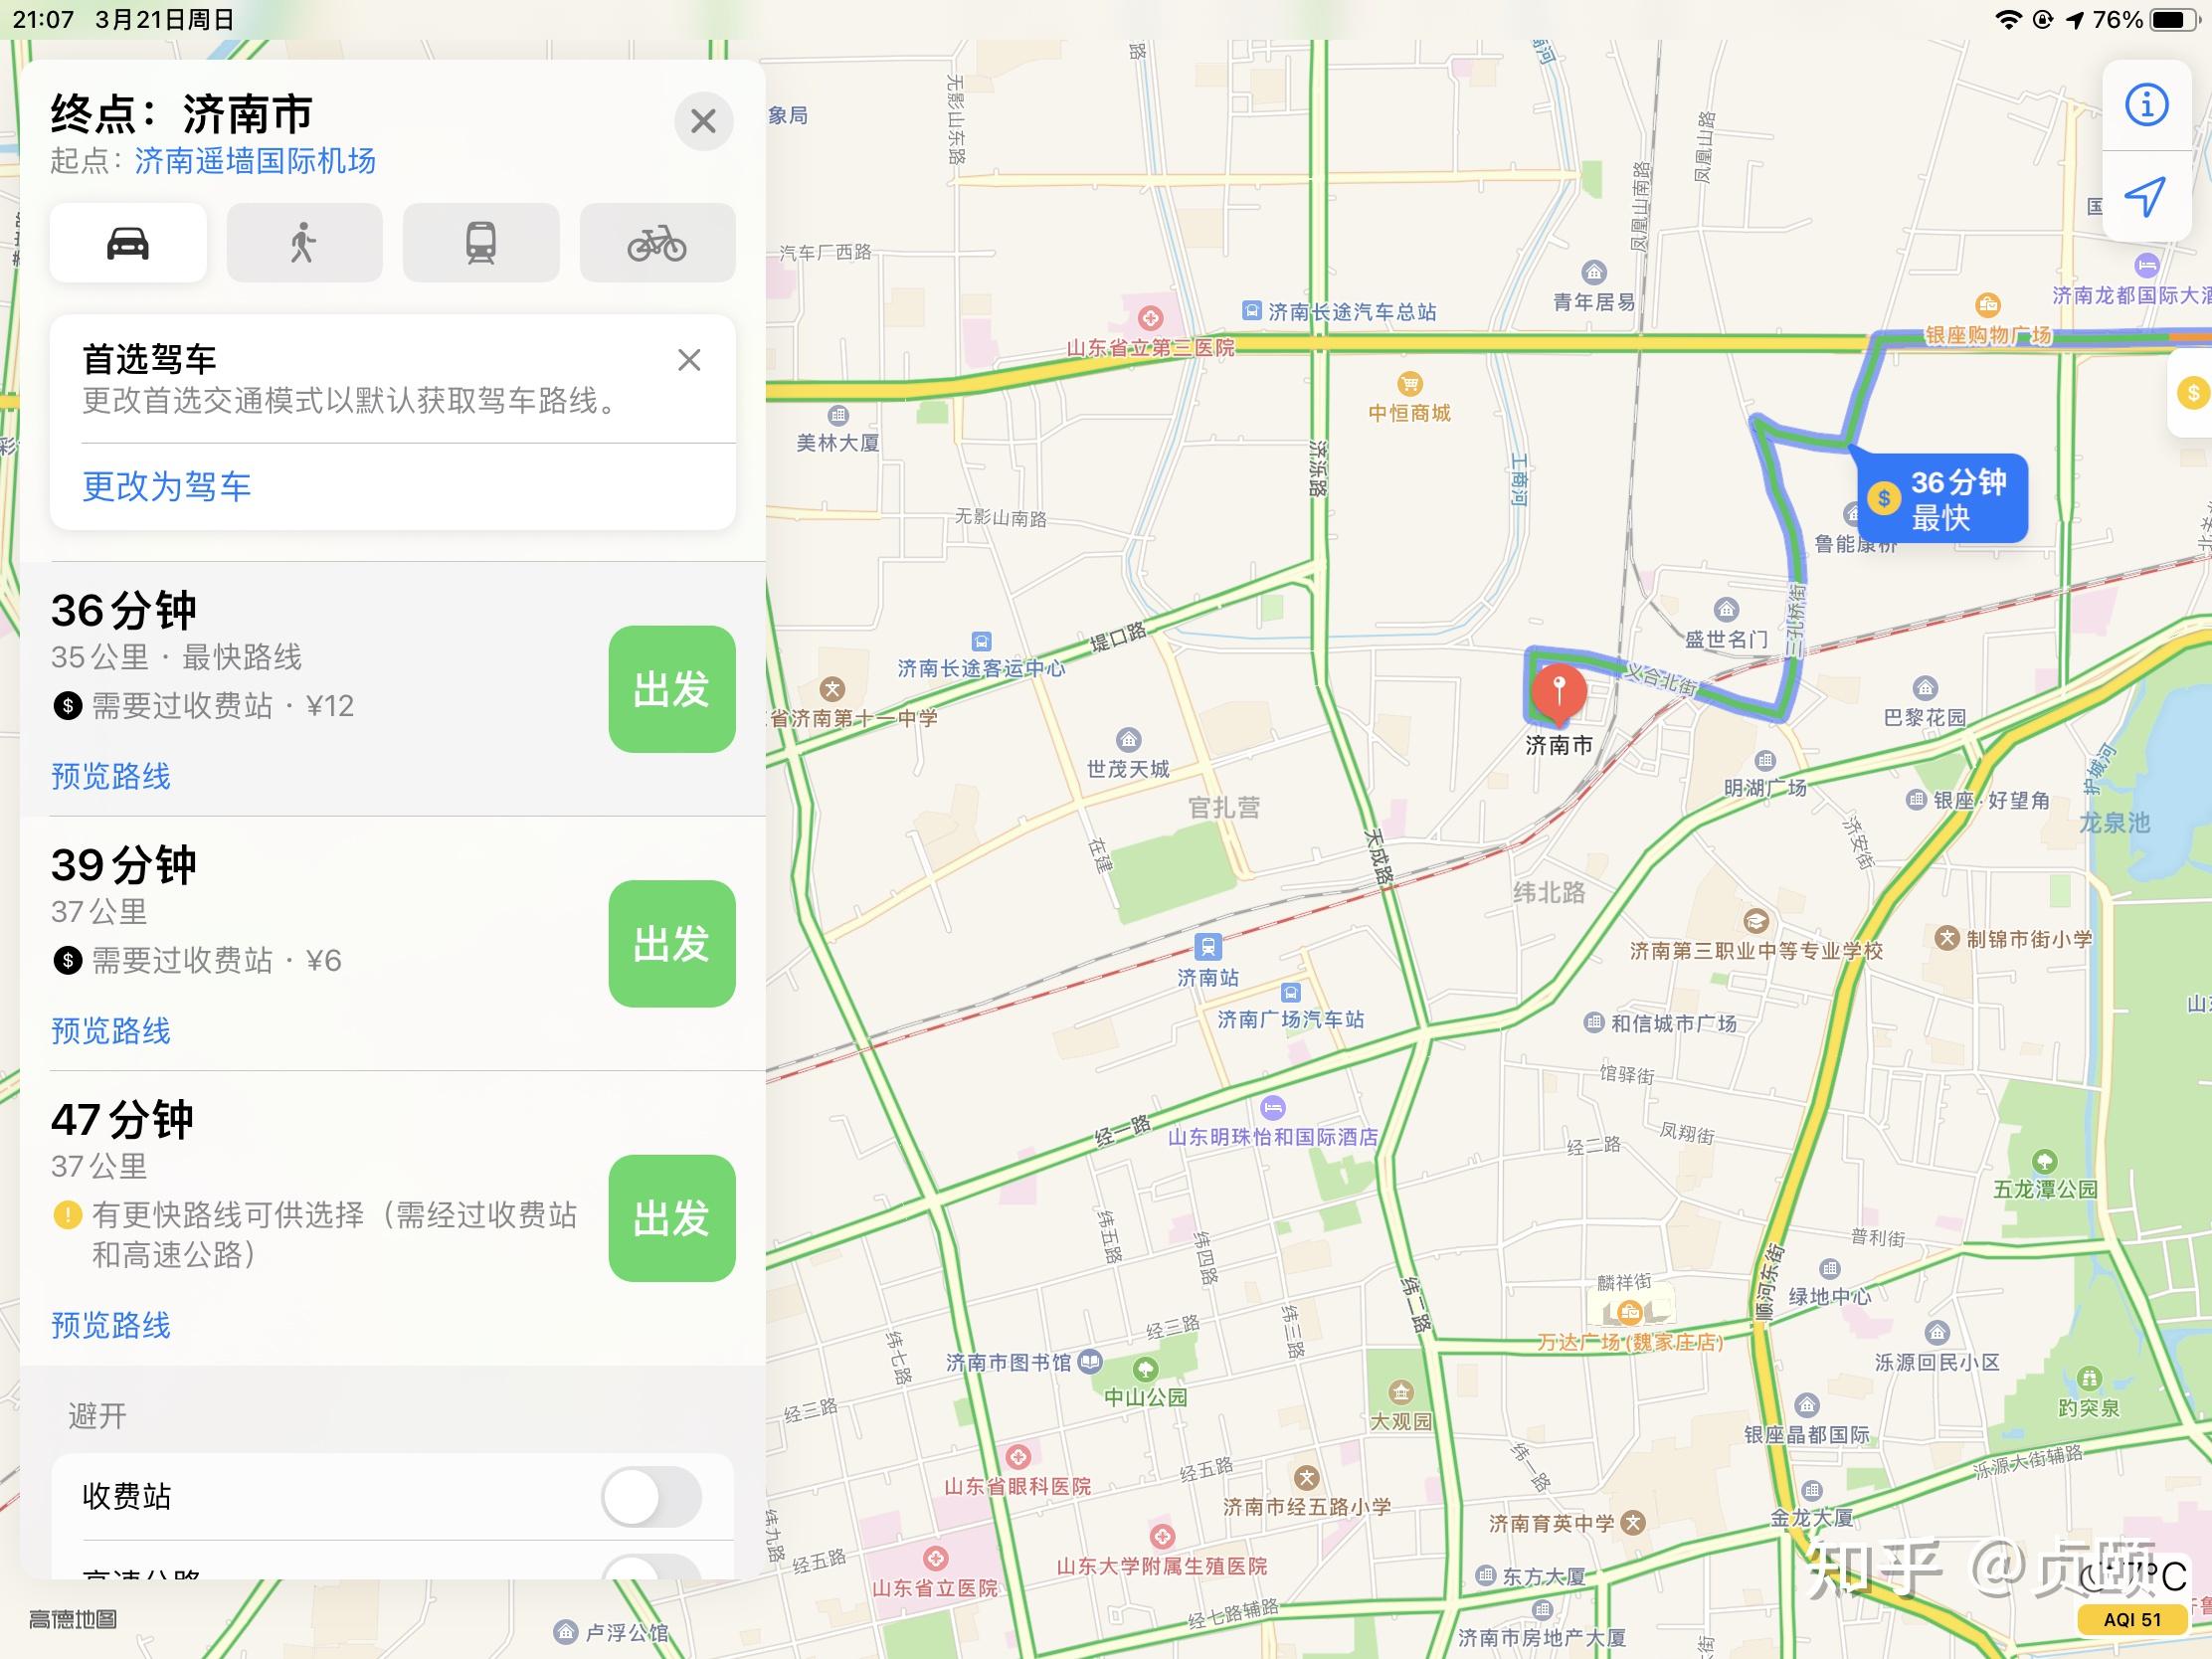
Task: Preview the 47分钟 route via 预览路线
Action: click(111, 1325)
